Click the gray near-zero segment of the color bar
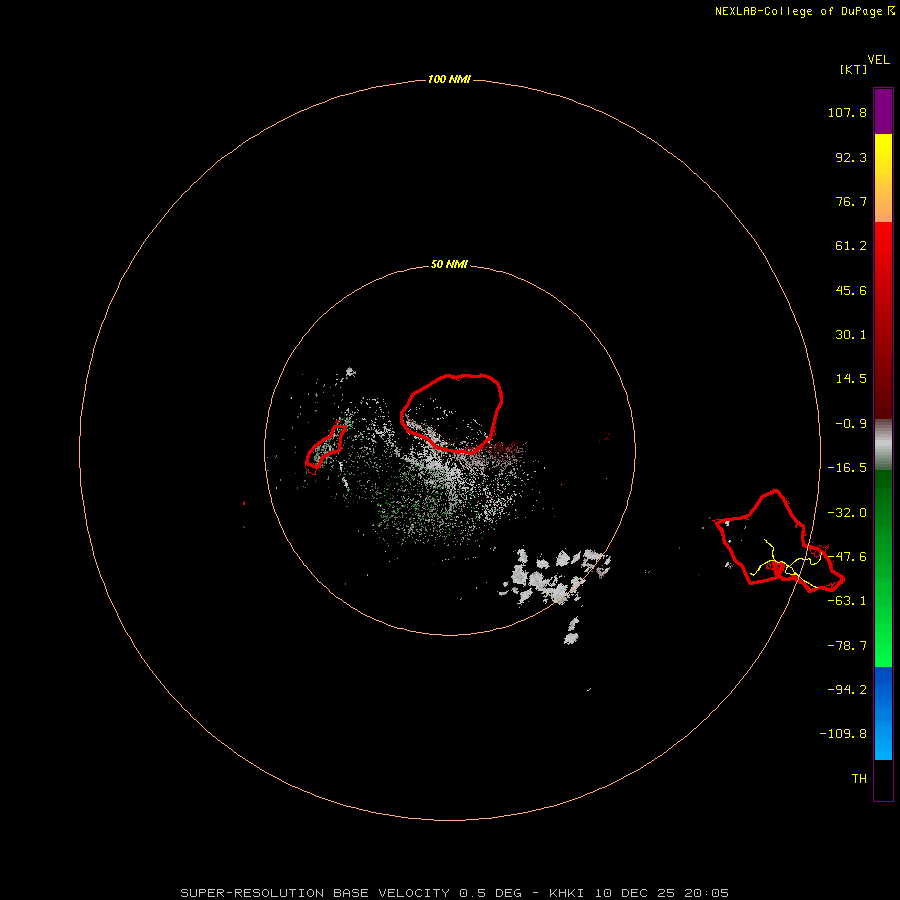The width and height of the screenshot is (900, 900). click(883, 445)
